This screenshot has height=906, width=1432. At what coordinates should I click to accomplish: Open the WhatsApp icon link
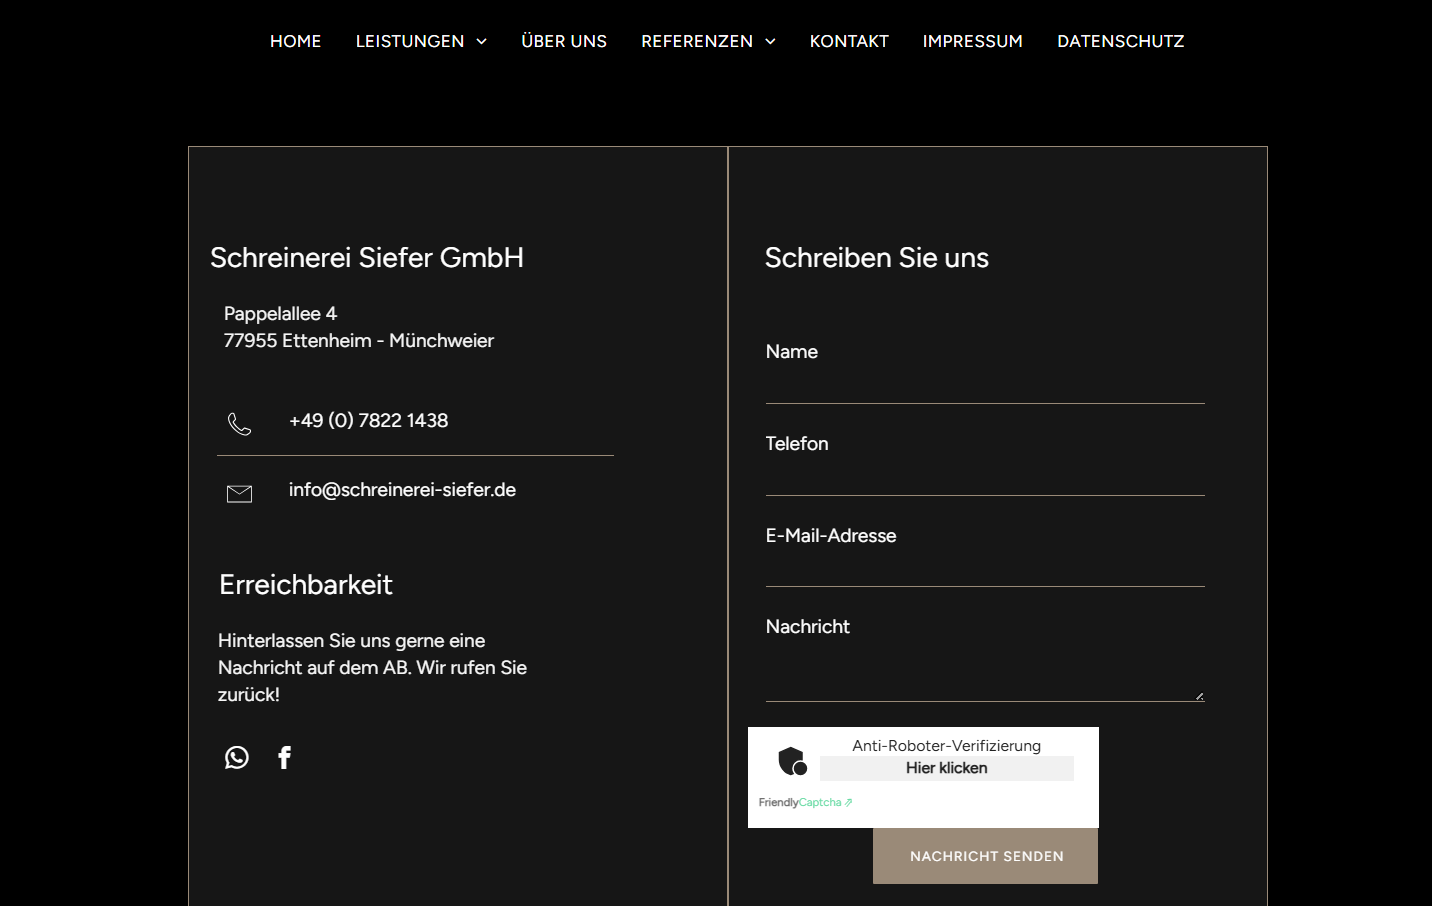click(x=237, y=758)
